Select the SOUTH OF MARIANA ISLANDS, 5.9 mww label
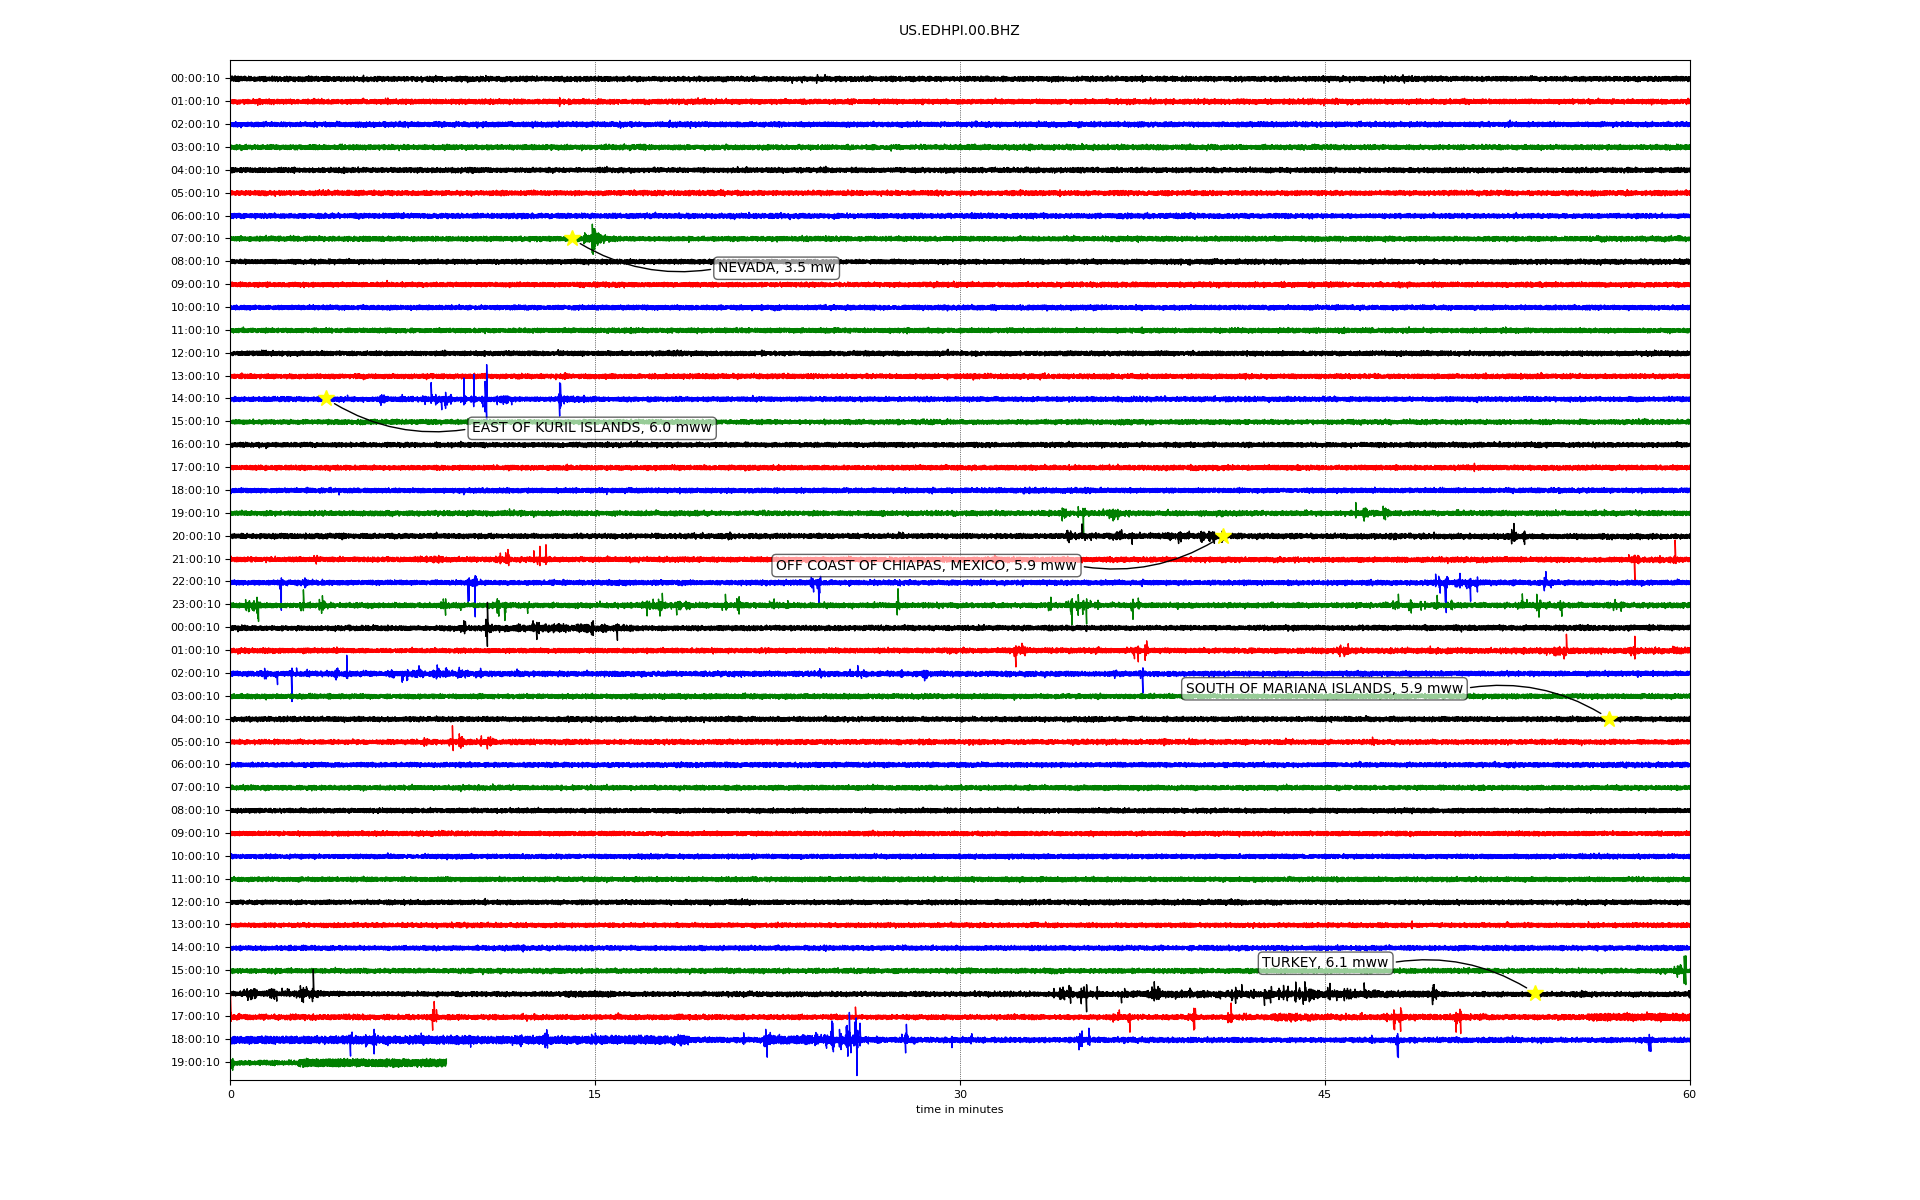The height and width of the screenshot is (1200, 1920). (x=1324, y=689)
